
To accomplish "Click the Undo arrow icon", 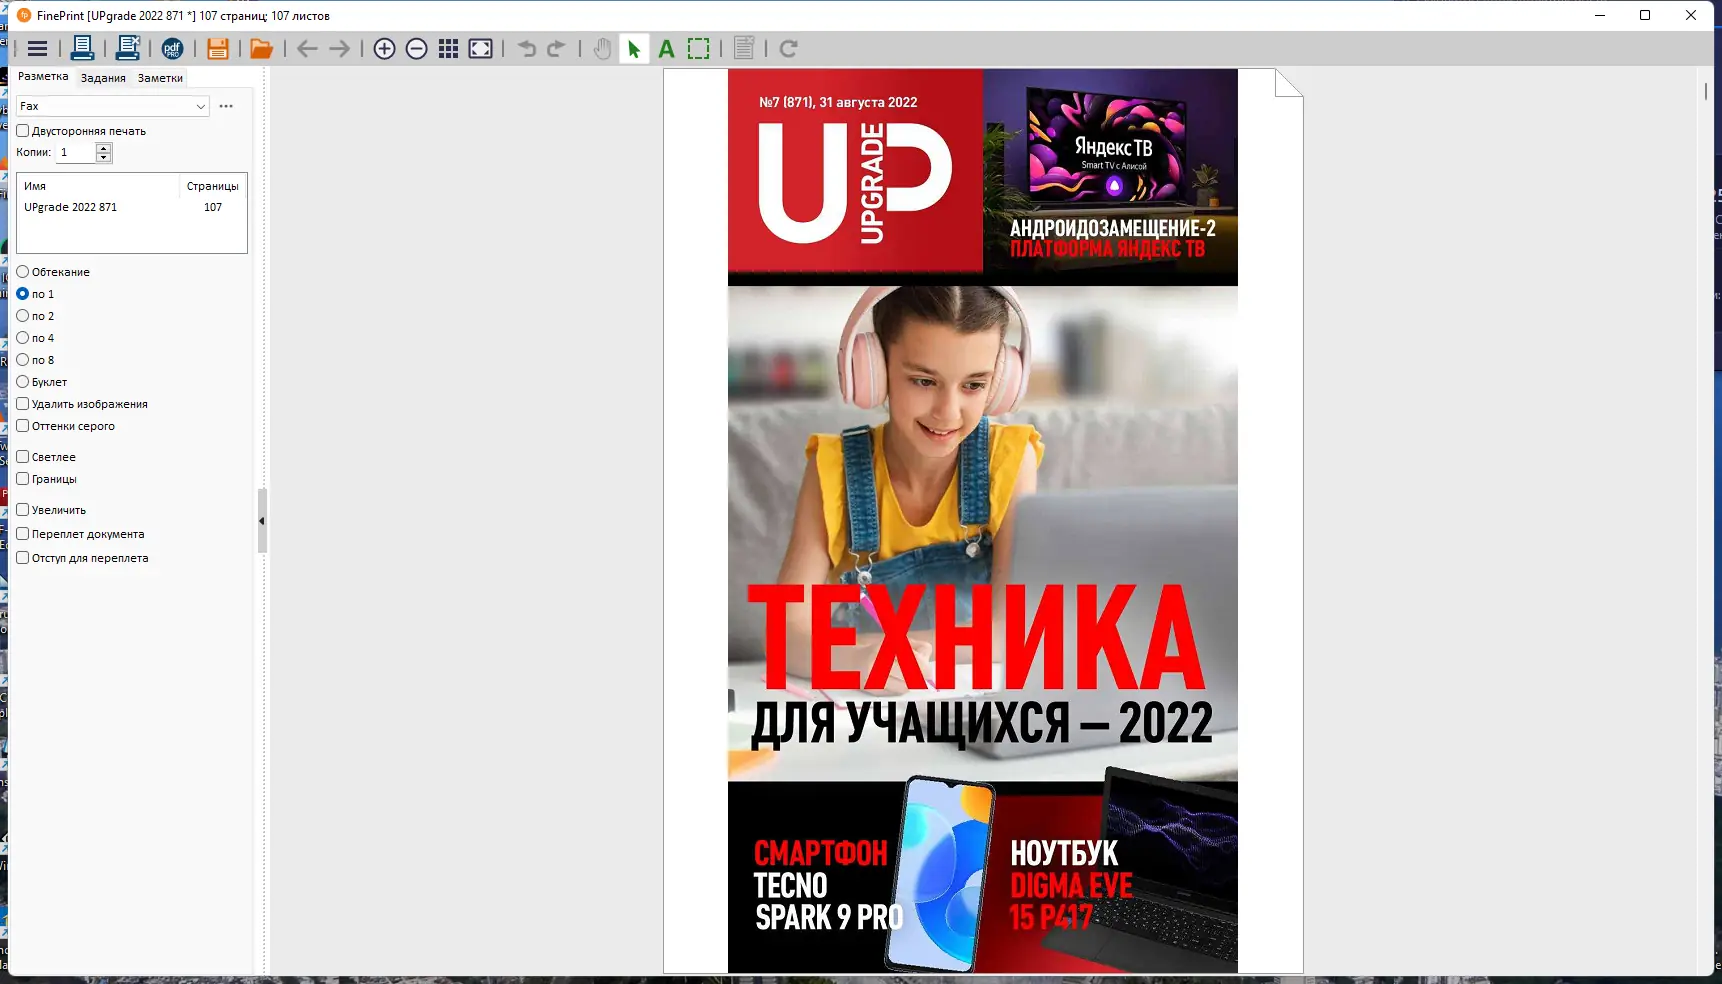I will click(525, 48).
